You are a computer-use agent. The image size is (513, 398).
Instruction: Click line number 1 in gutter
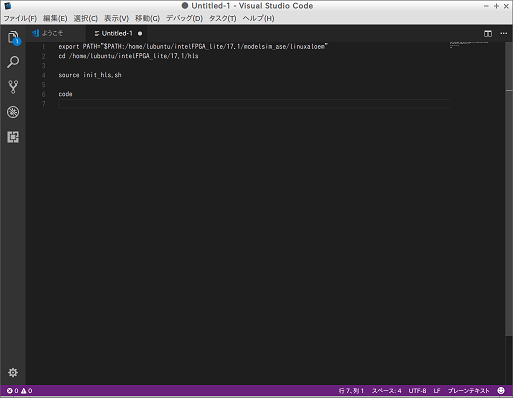coord(44,46)
